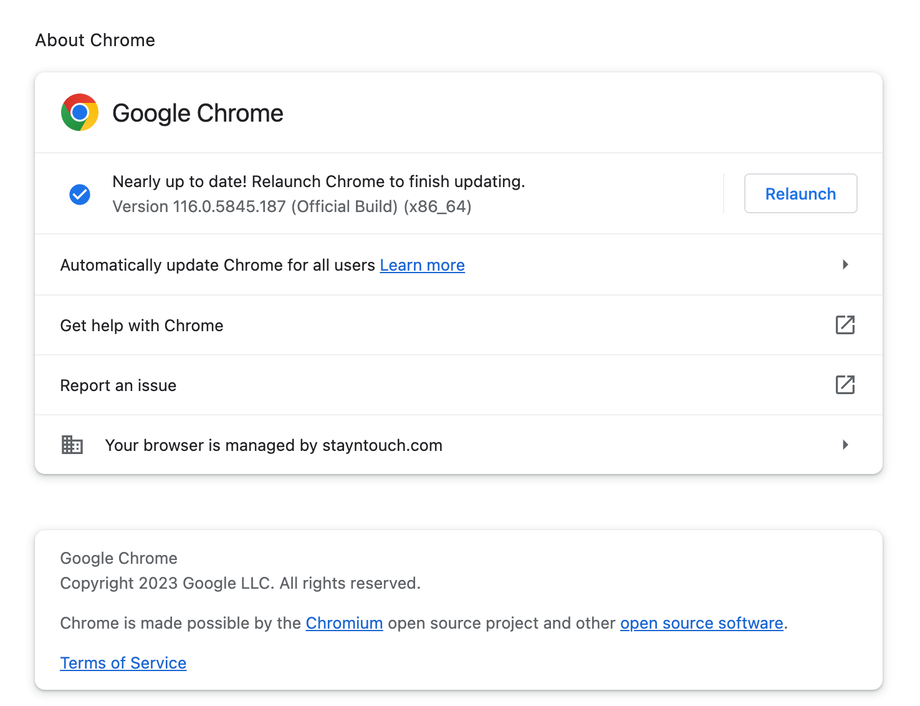Open the Chromium project link
Viewport: 920px width, 706px height.
344,623
